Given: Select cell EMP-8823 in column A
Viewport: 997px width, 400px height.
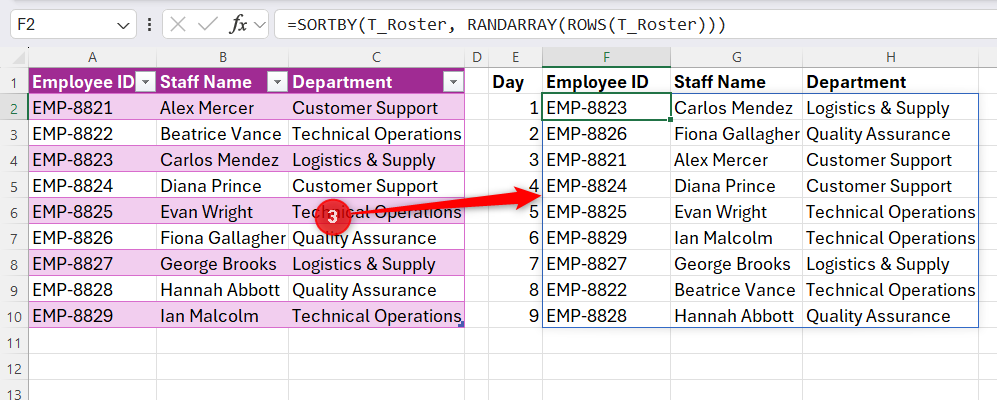Looking at the screenshot, I should coord(92,160).
